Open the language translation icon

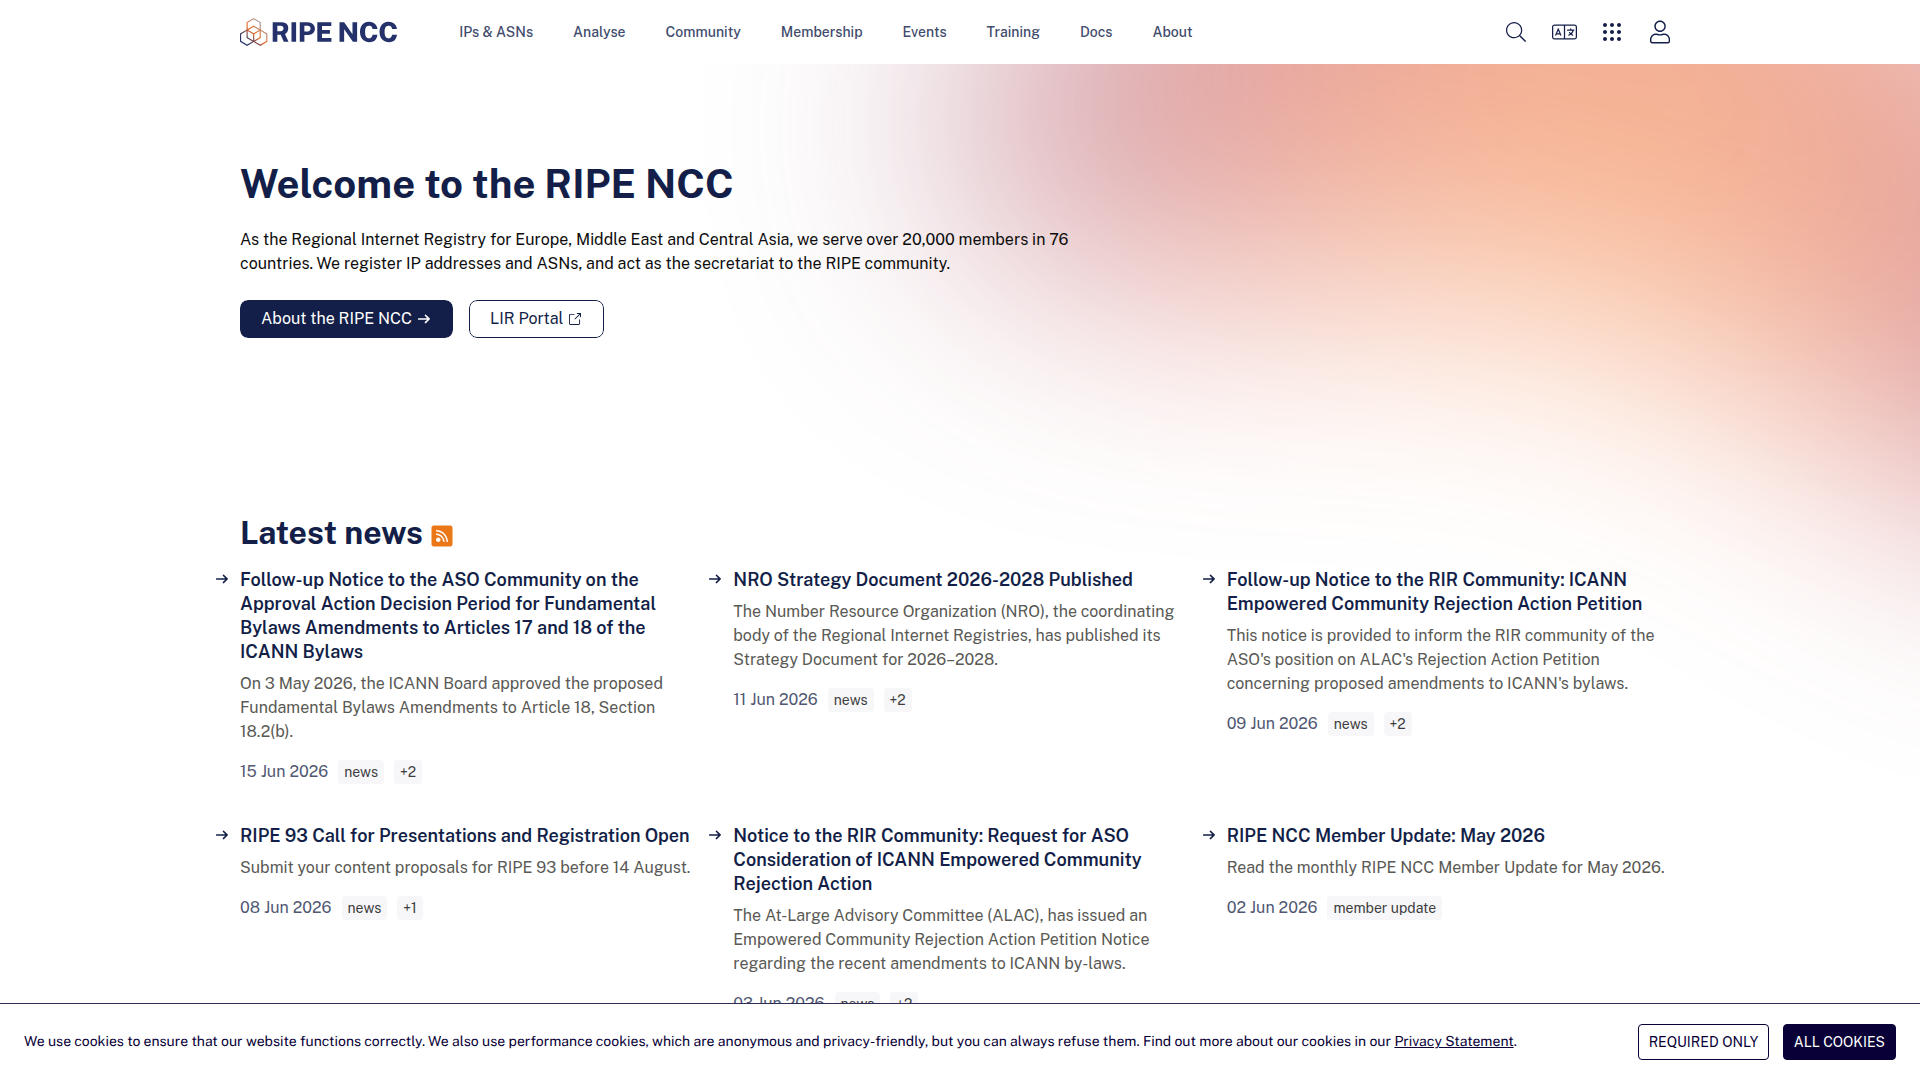(1564, 32)
